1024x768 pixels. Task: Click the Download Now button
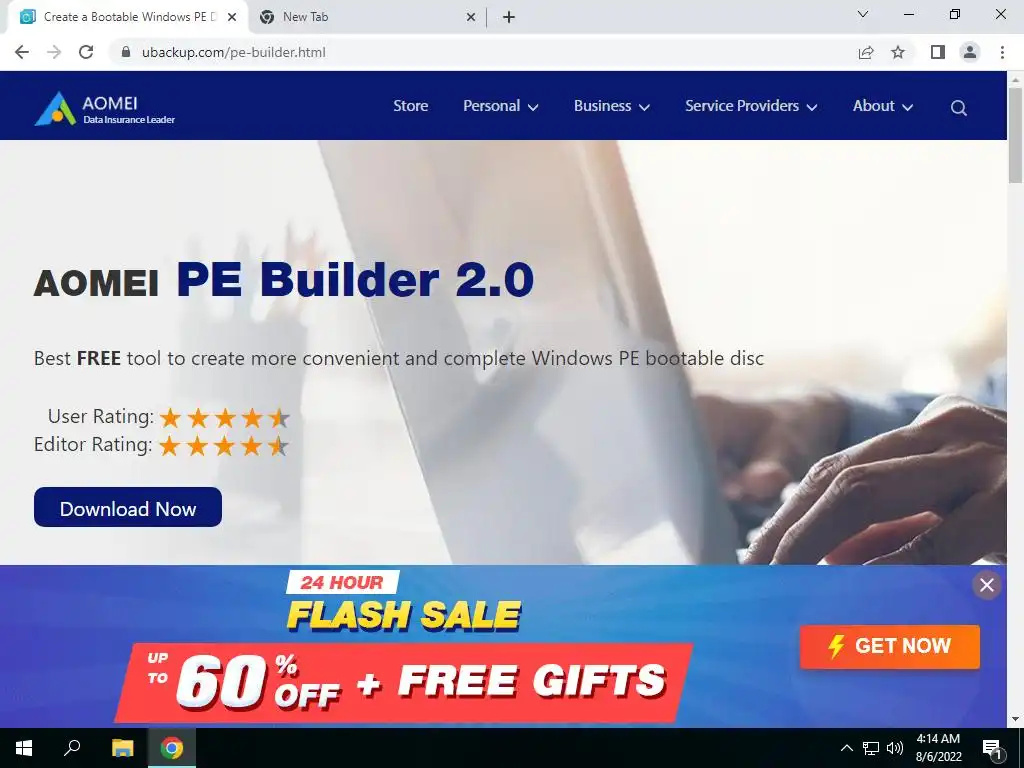[x=128, y=507]
